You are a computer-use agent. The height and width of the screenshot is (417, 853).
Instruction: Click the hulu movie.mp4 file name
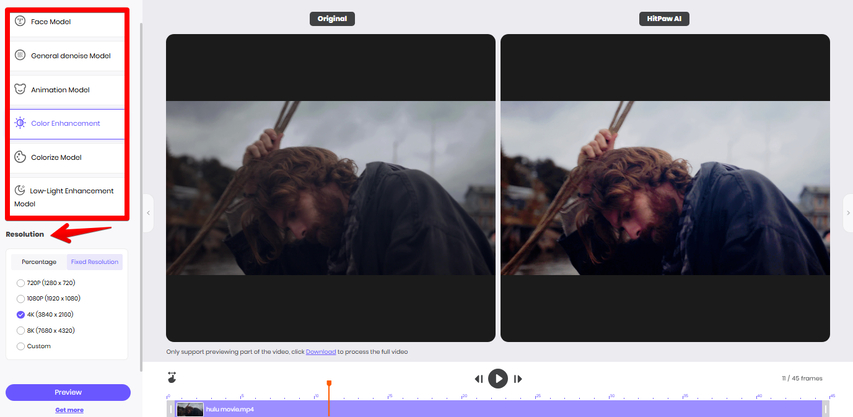[x=230, y=409]
